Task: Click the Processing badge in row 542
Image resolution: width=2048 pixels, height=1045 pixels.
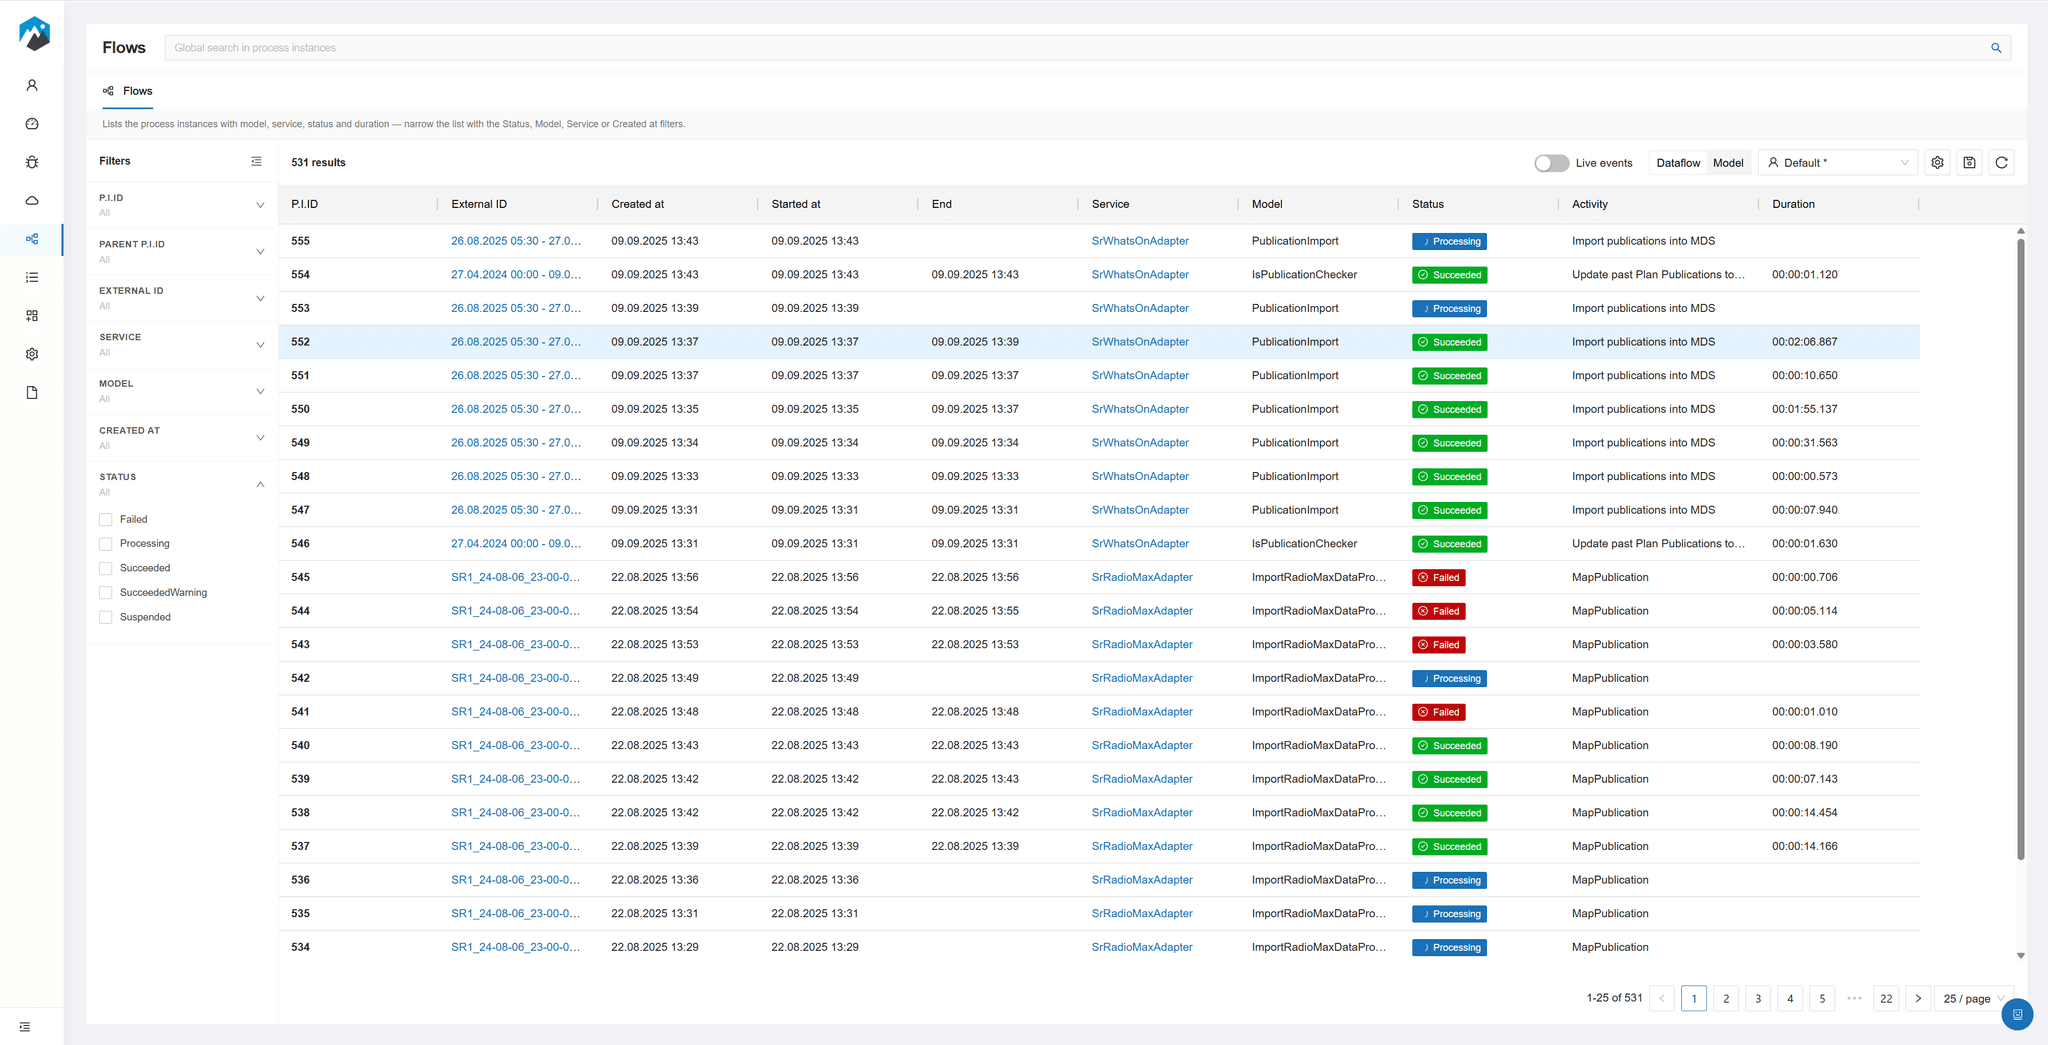Action: pos(1449,678)
